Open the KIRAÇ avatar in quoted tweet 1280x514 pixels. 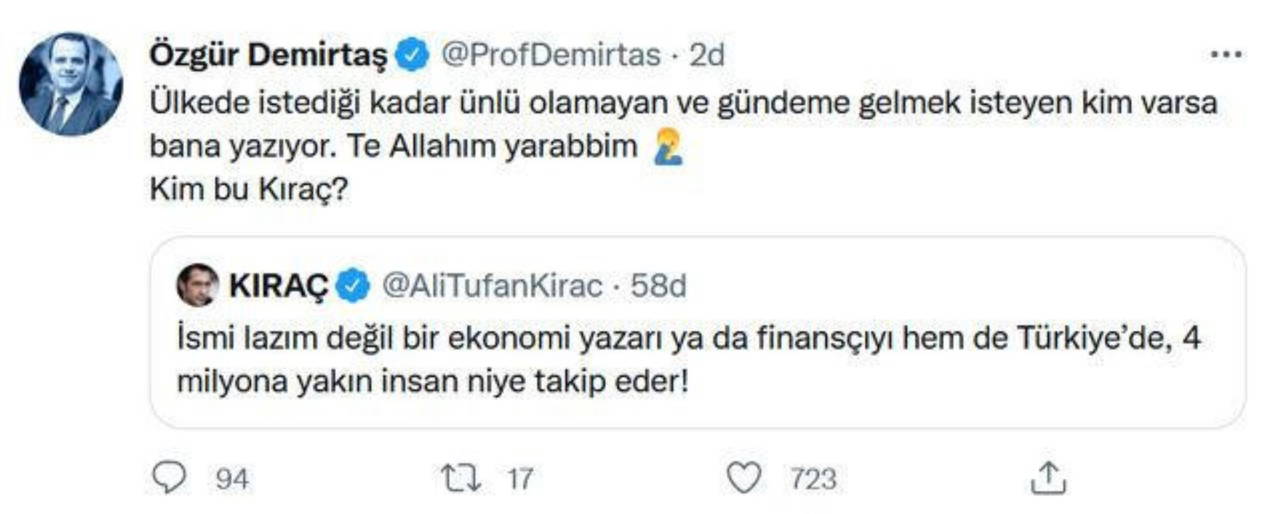[x=197, y=286]
